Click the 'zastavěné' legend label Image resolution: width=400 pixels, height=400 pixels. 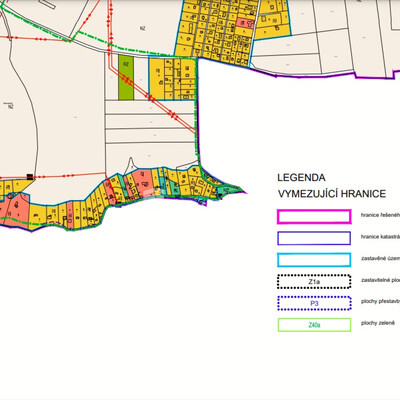380,258
